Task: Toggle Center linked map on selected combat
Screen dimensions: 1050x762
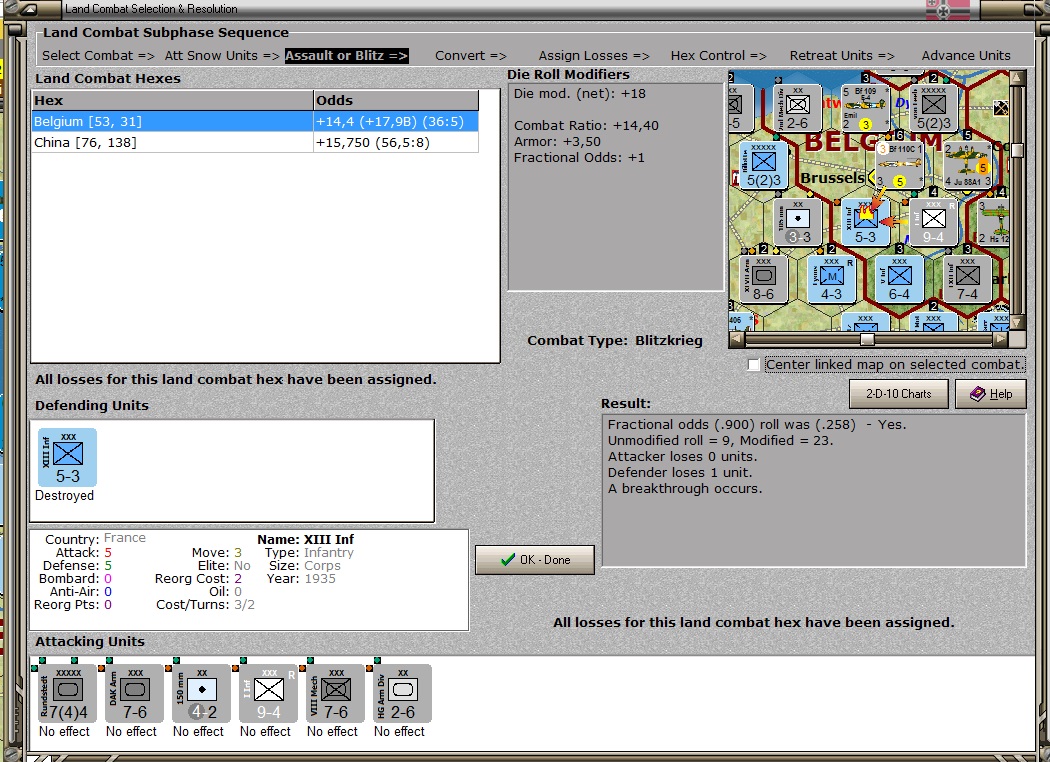Action: 754,365
